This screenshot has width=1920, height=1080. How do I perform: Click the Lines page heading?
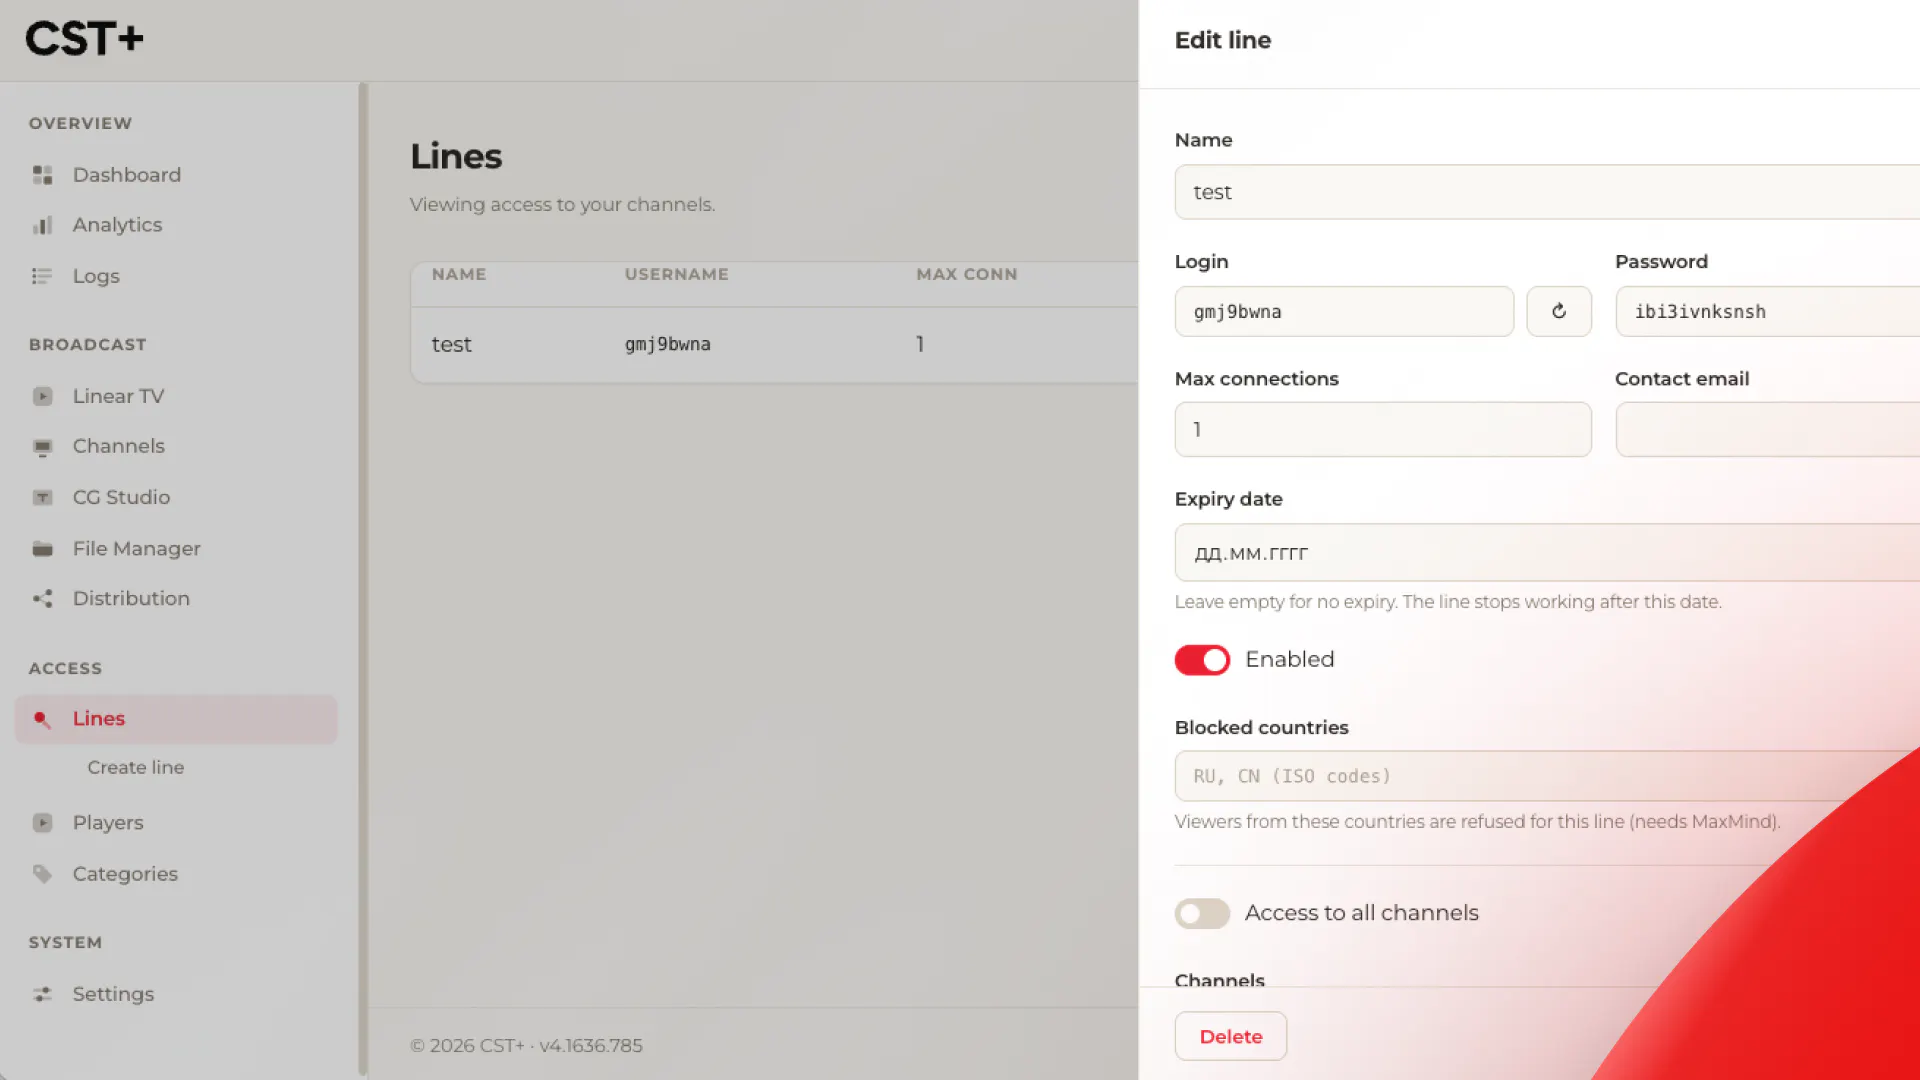(x=456, y=156)
